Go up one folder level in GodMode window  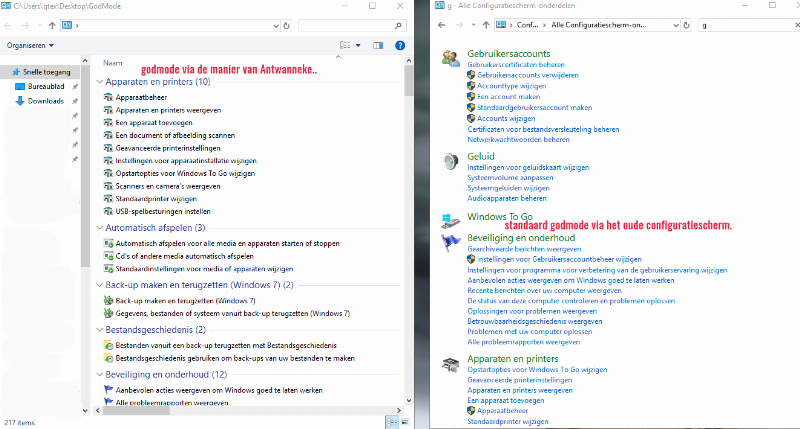click(x=52, y=26)
